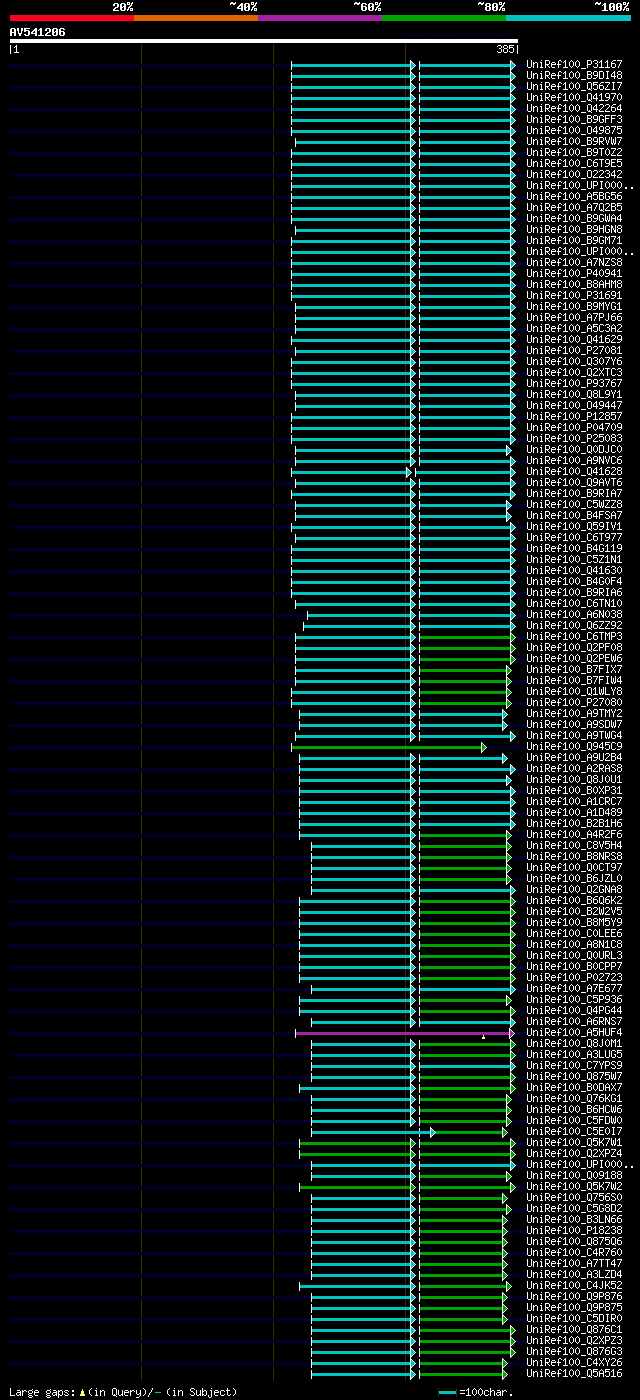This screenshot has width=640, height=1400.
Task: Select the UniRef100_P25083 label
Action: click(574, 438)
